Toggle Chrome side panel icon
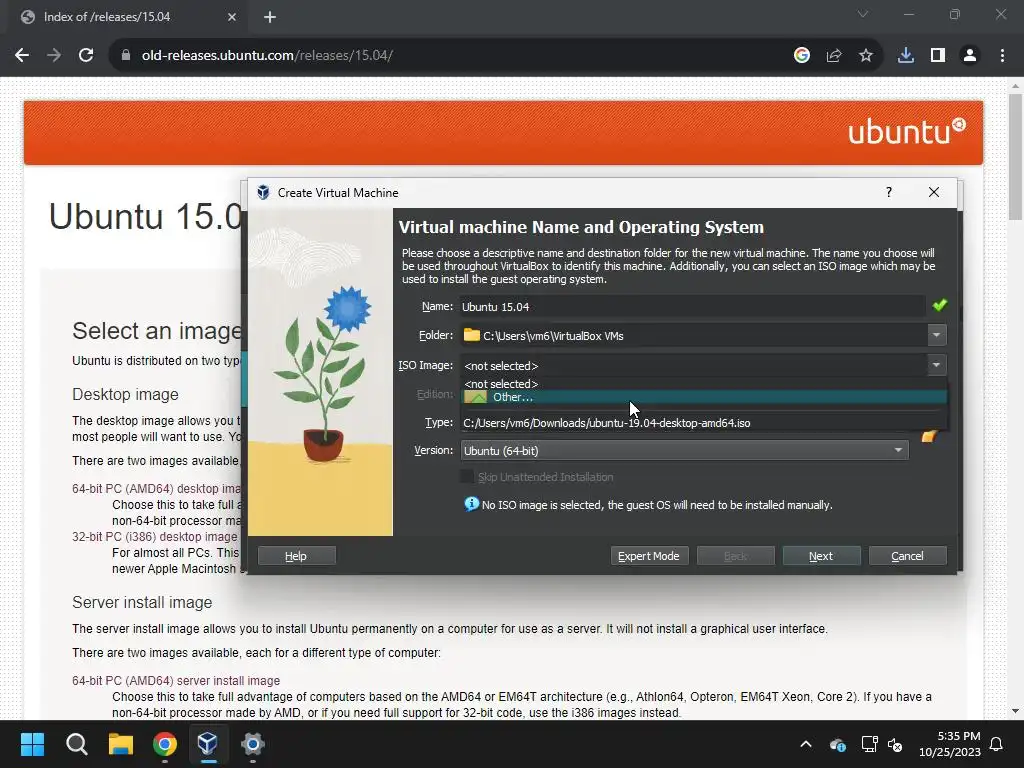 pos(938,56)
